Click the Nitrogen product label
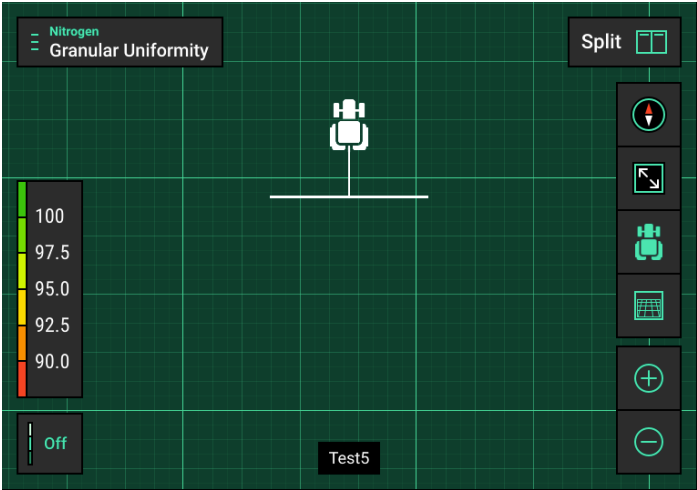697x490 pixels. coord(74,32)
